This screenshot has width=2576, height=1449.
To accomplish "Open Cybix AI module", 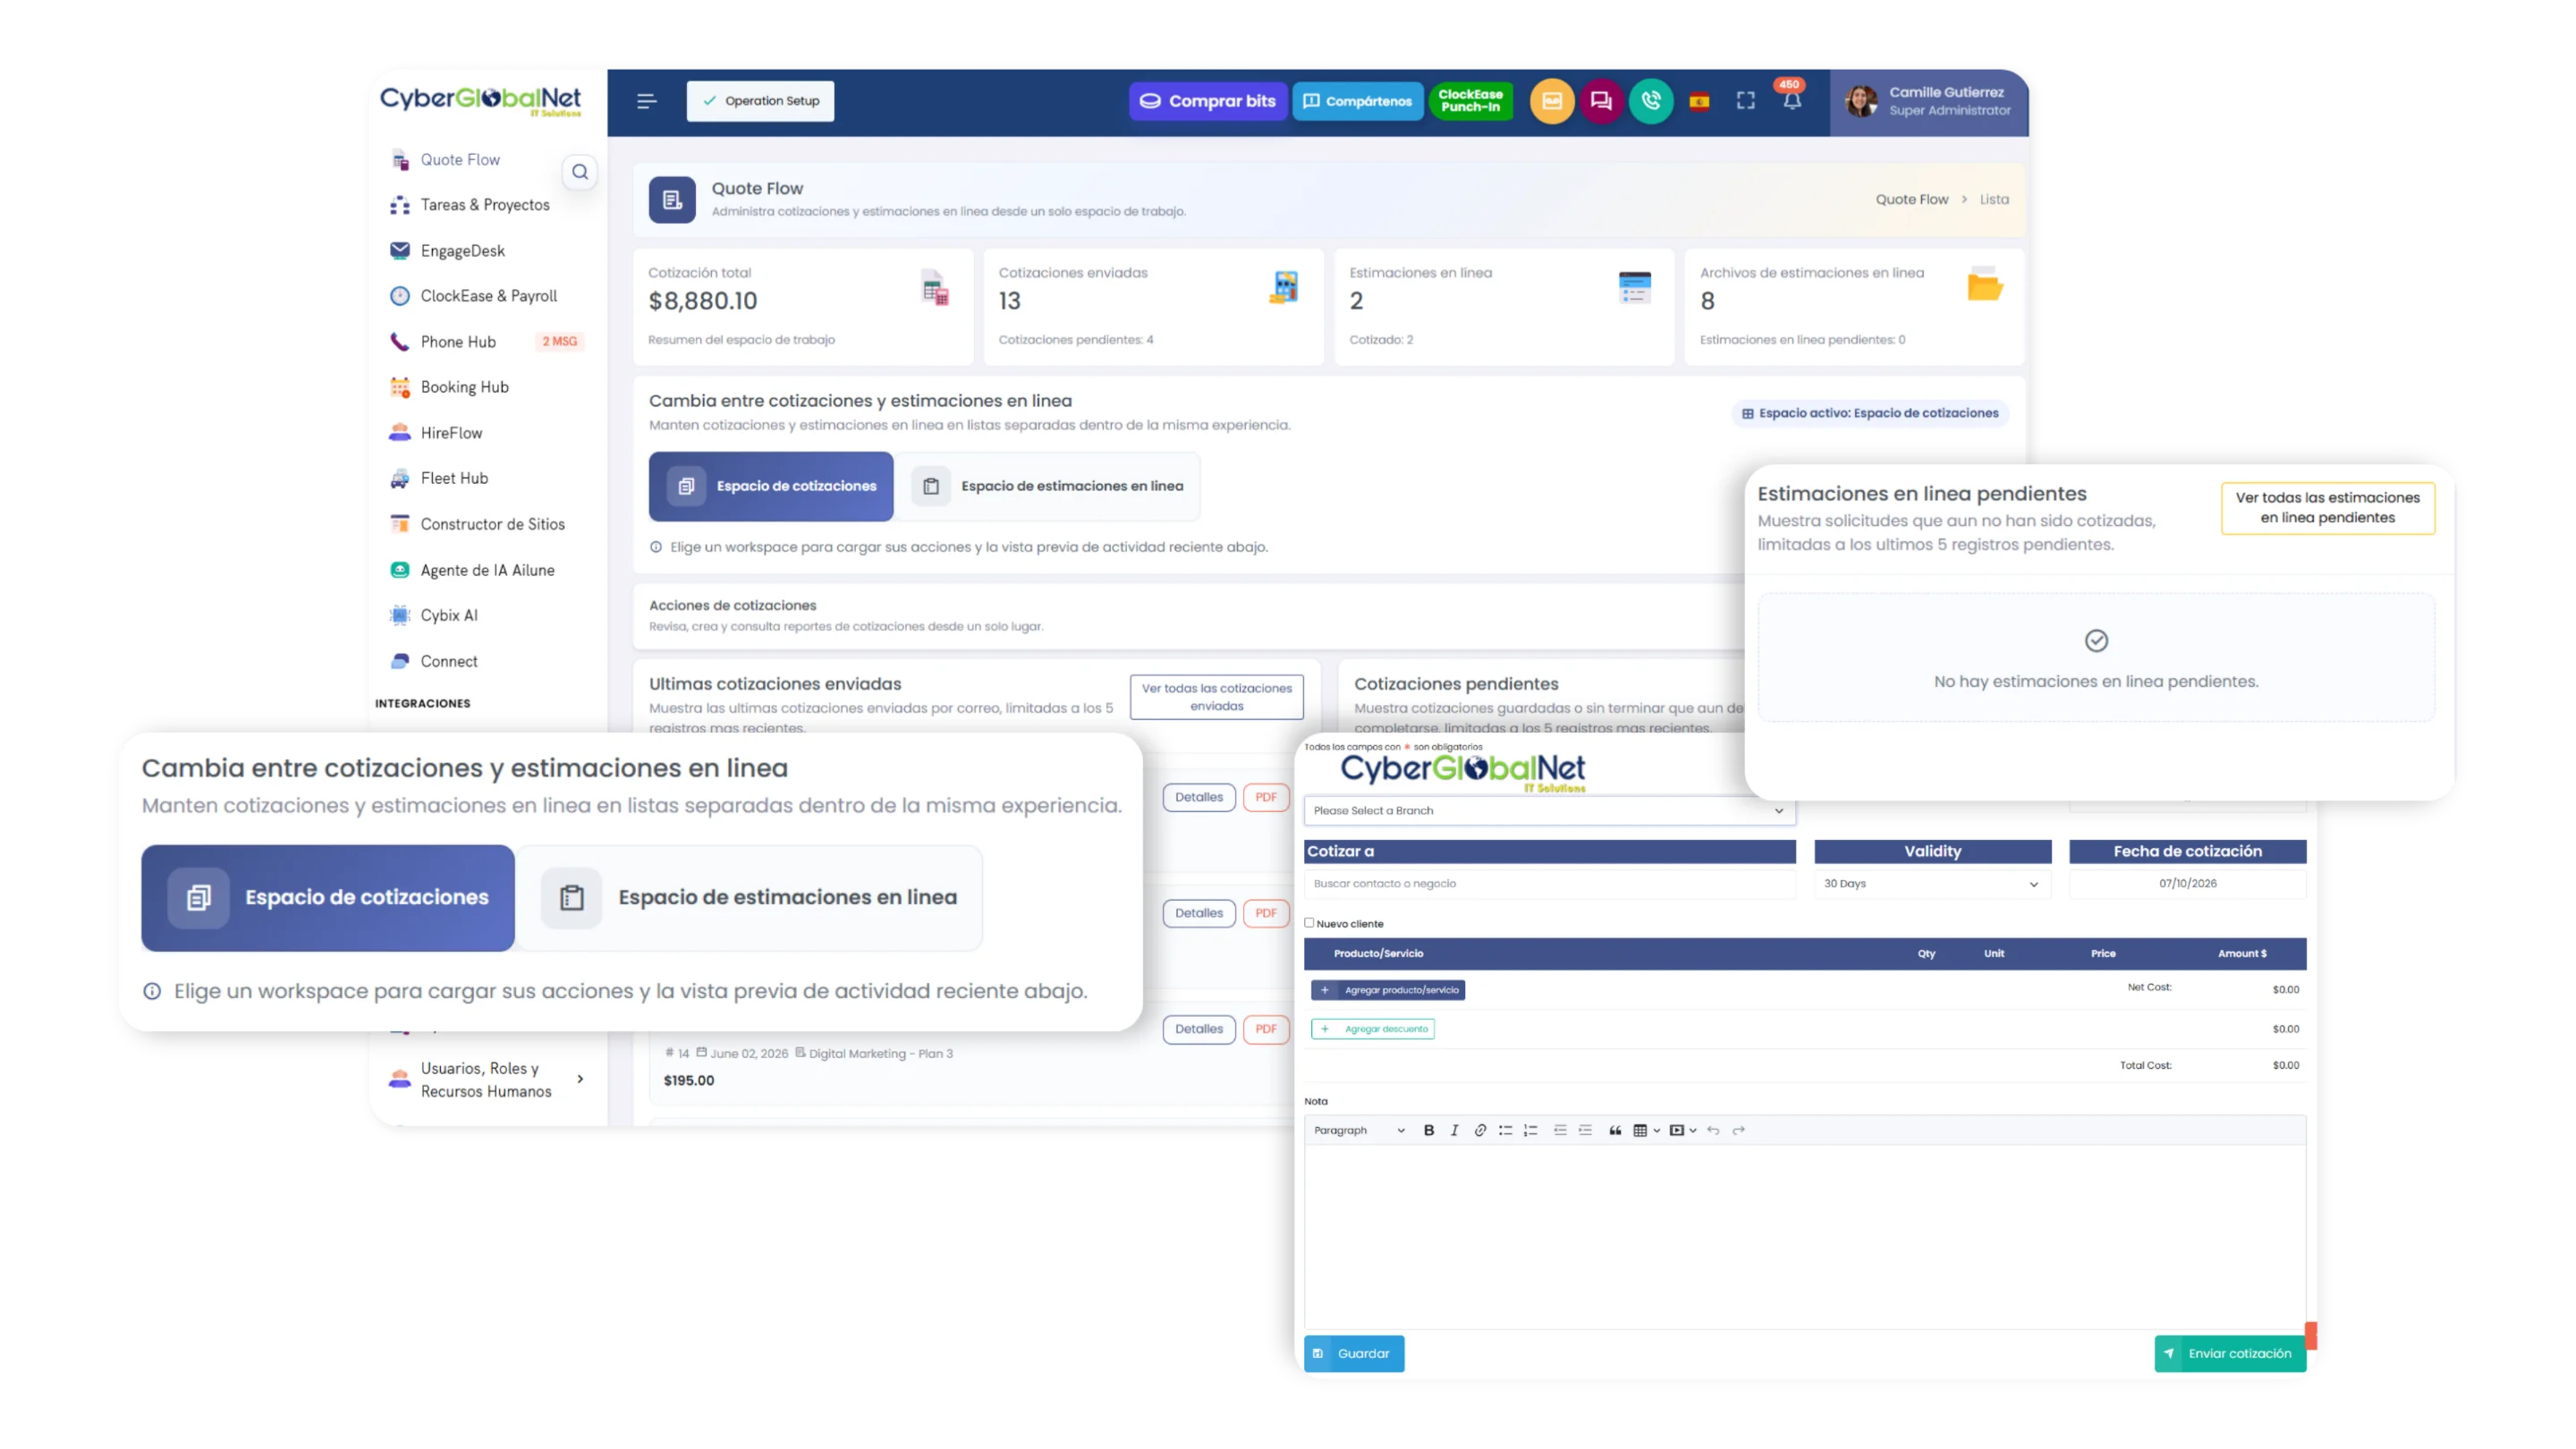I will coord(449,615).
